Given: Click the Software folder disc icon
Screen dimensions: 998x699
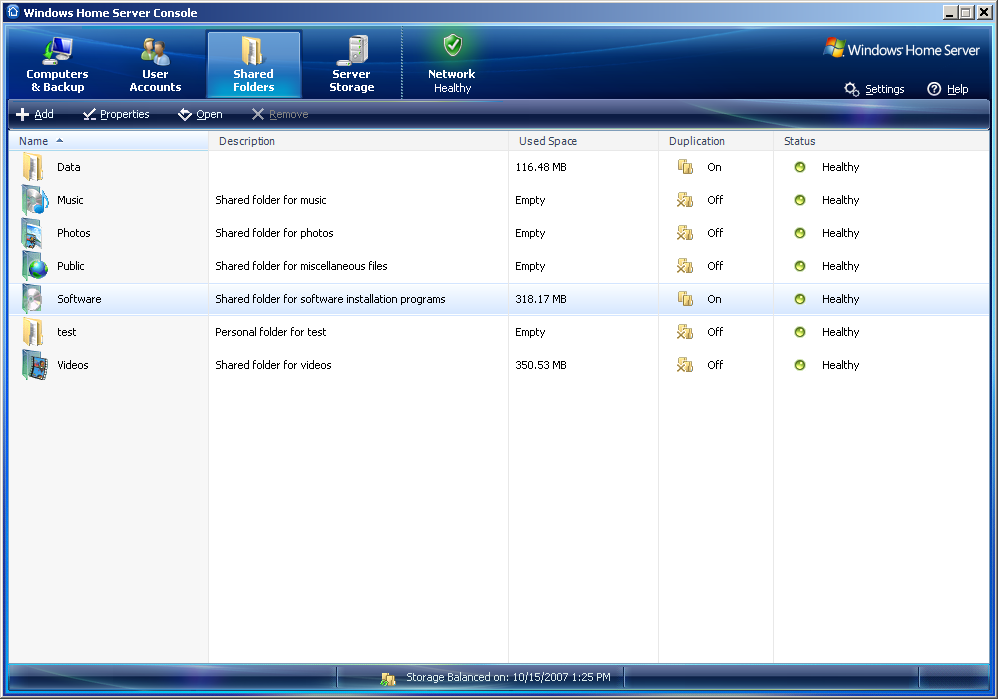Looking at the screenshot, I should (32, 299).
